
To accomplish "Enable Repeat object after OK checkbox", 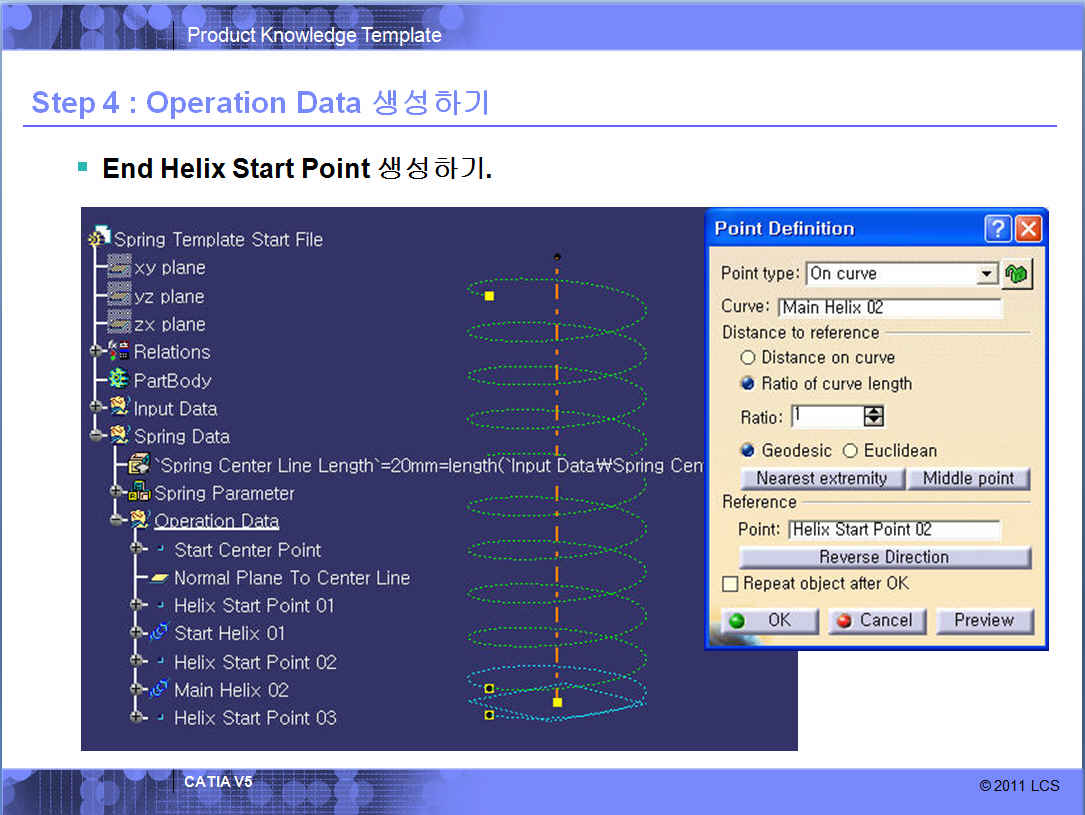I will pyautogui.click(x=730, y=584).
